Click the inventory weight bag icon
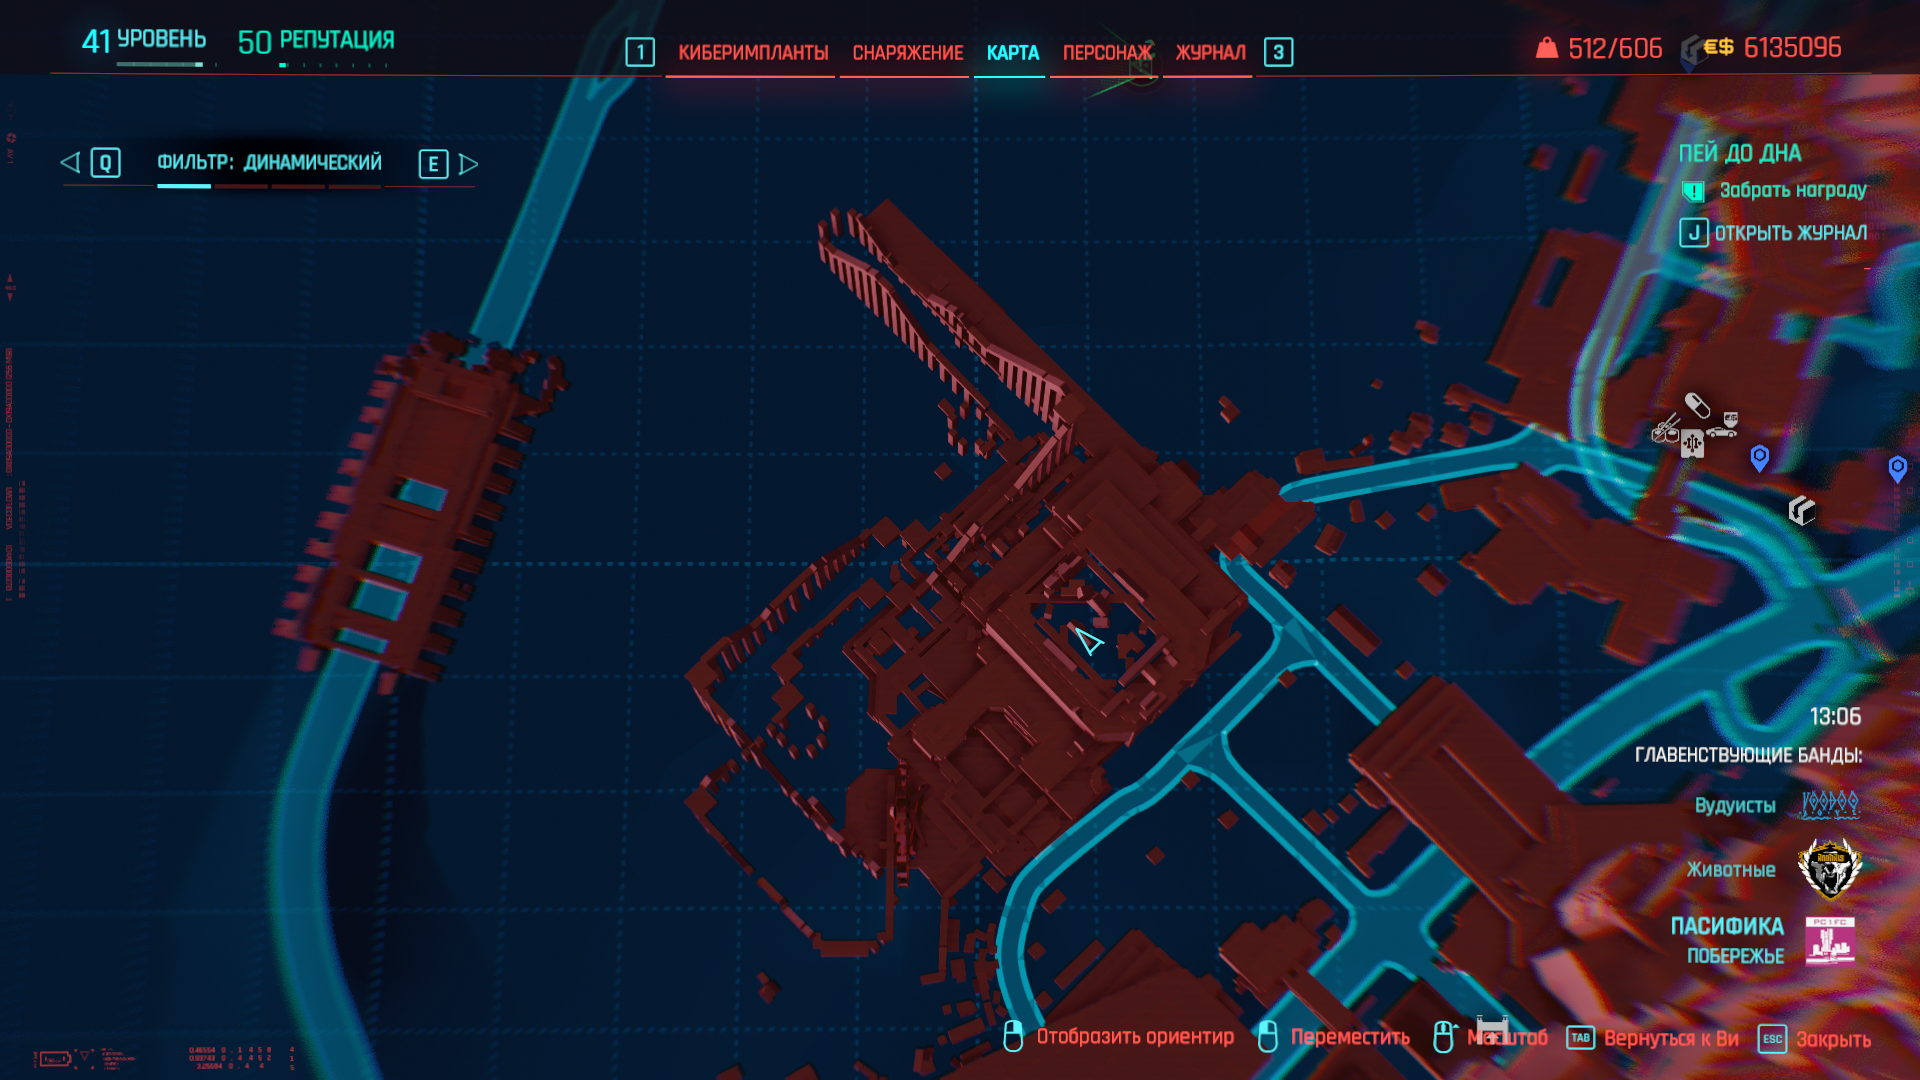Screen dimensions: 1920x1080 tap(1546, 48)
